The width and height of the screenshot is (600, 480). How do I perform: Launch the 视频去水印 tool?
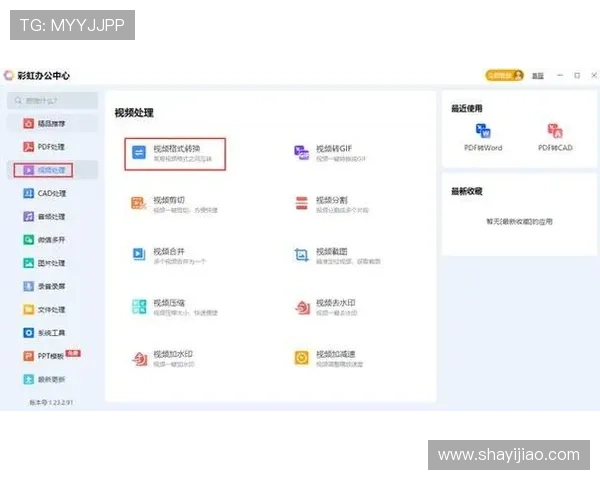pos(326,307)
